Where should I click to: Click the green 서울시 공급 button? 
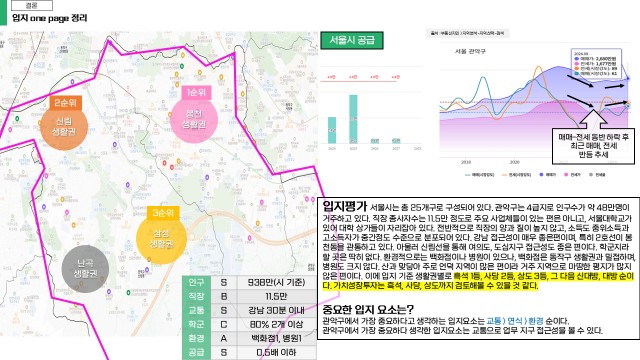tap(352, 40)
